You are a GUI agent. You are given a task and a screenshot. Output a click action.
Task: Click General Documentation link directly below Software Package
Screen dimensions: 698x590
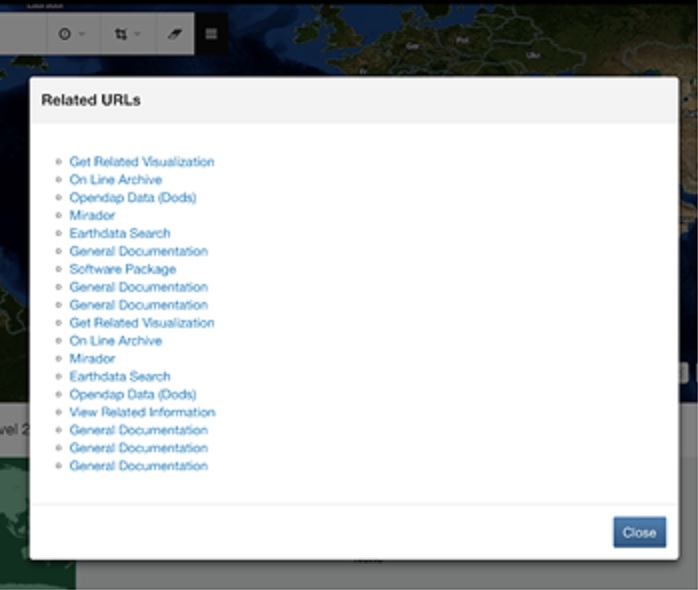click(138, 287)
